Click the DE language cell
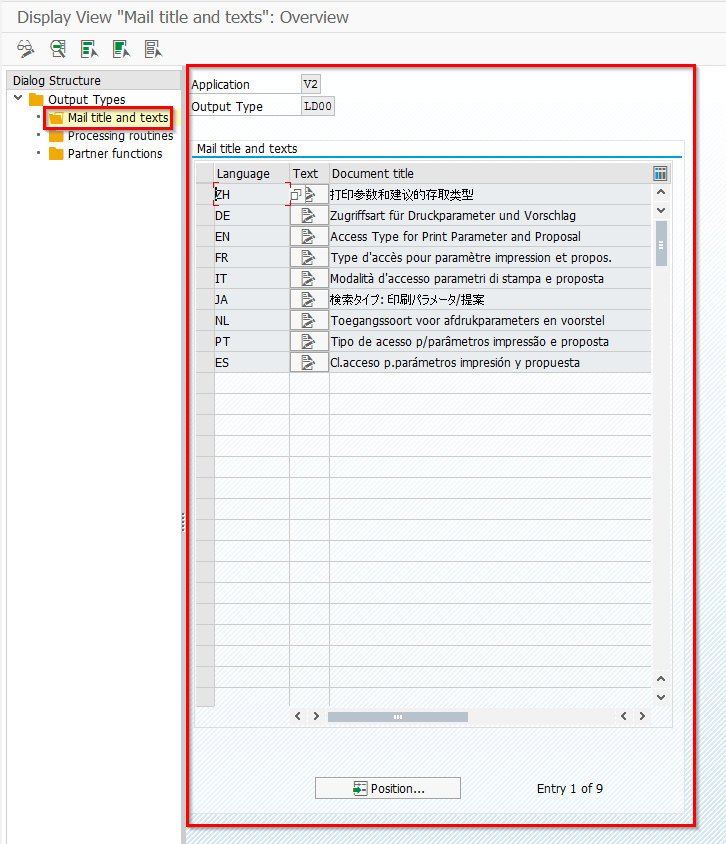Viewport: 726px width, 844px height. click(x=252, y=215)
